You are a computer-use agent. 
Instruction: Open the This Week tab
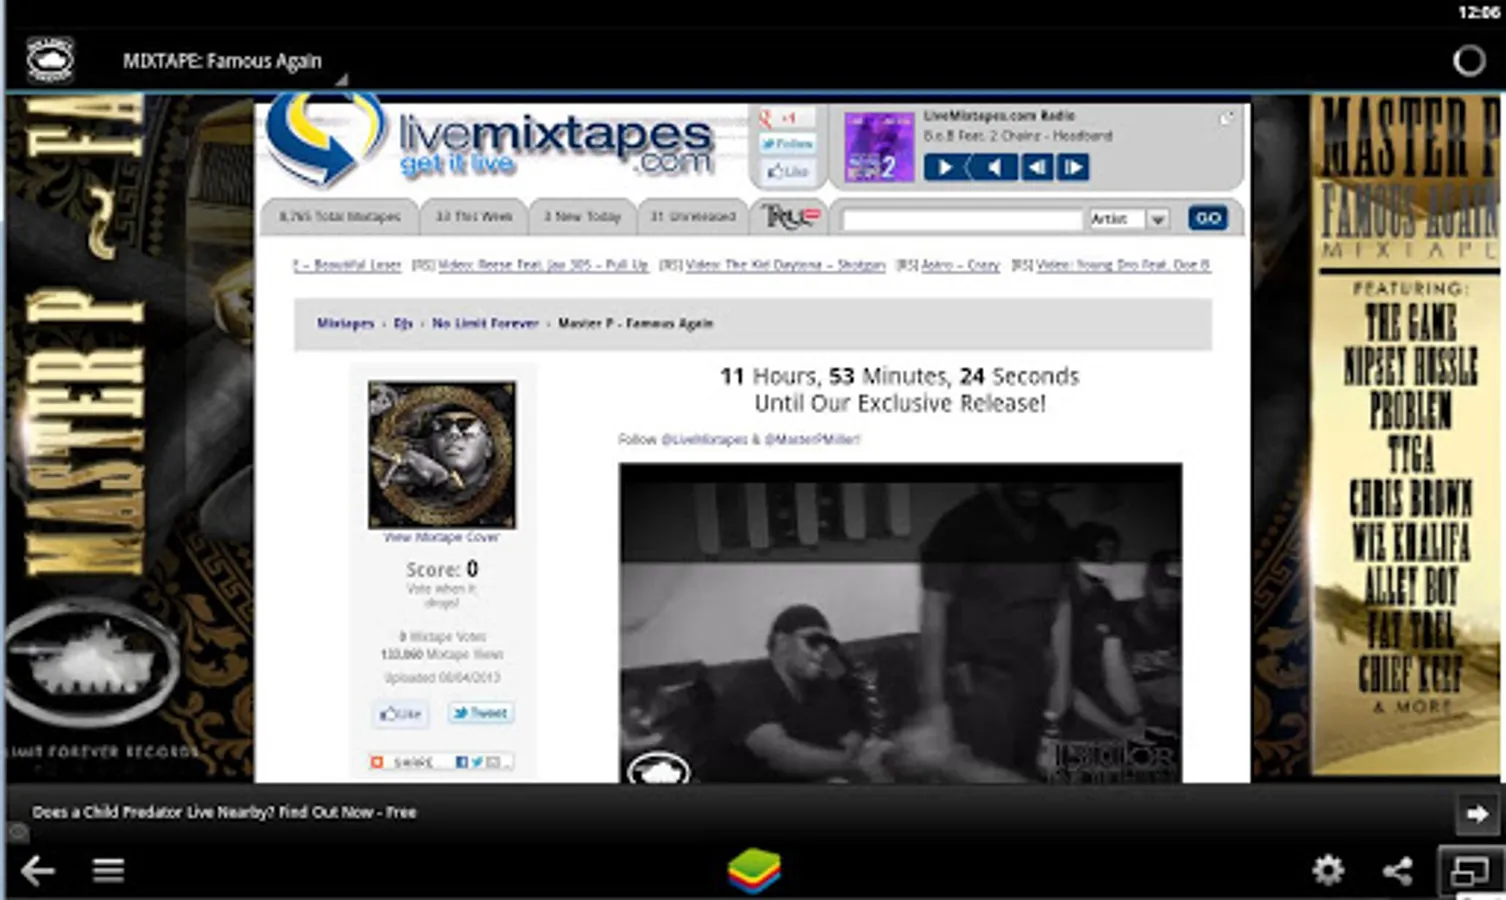[474, 216]
